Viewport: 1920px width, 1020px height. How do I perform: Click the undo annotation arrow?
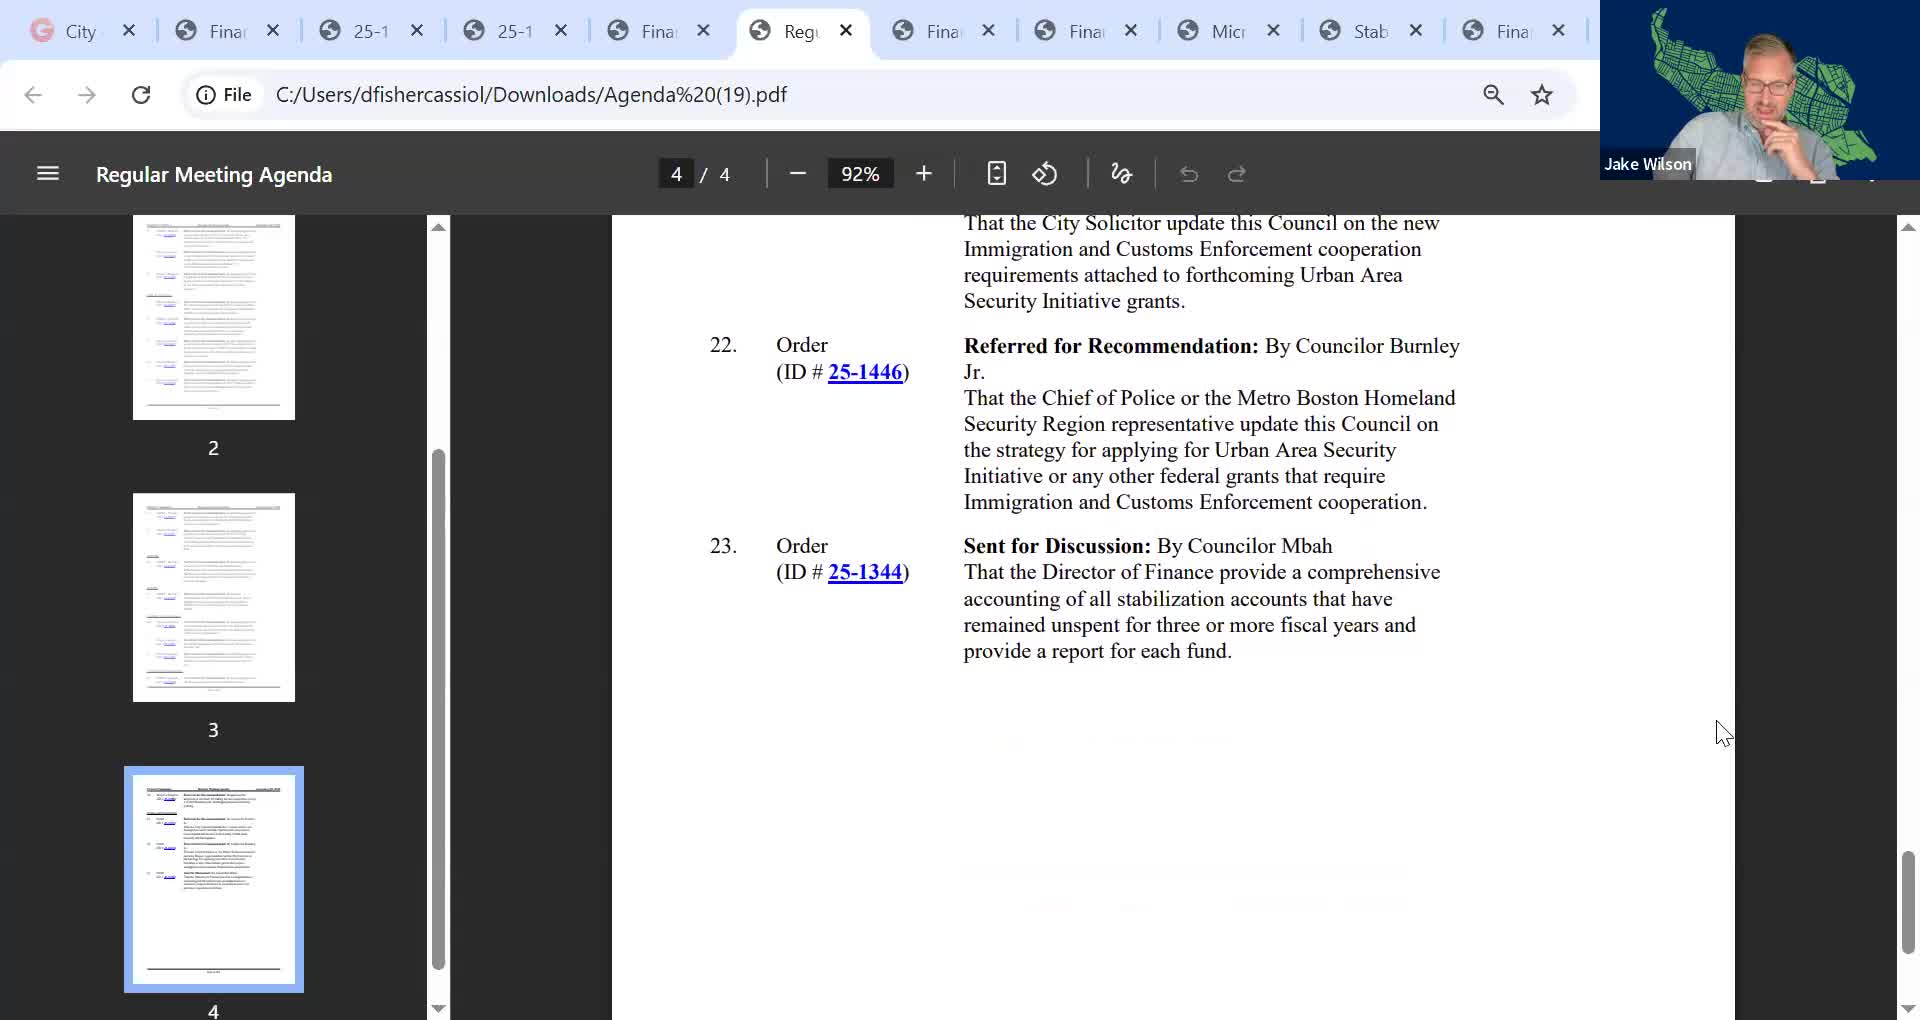pos(1188,174)
